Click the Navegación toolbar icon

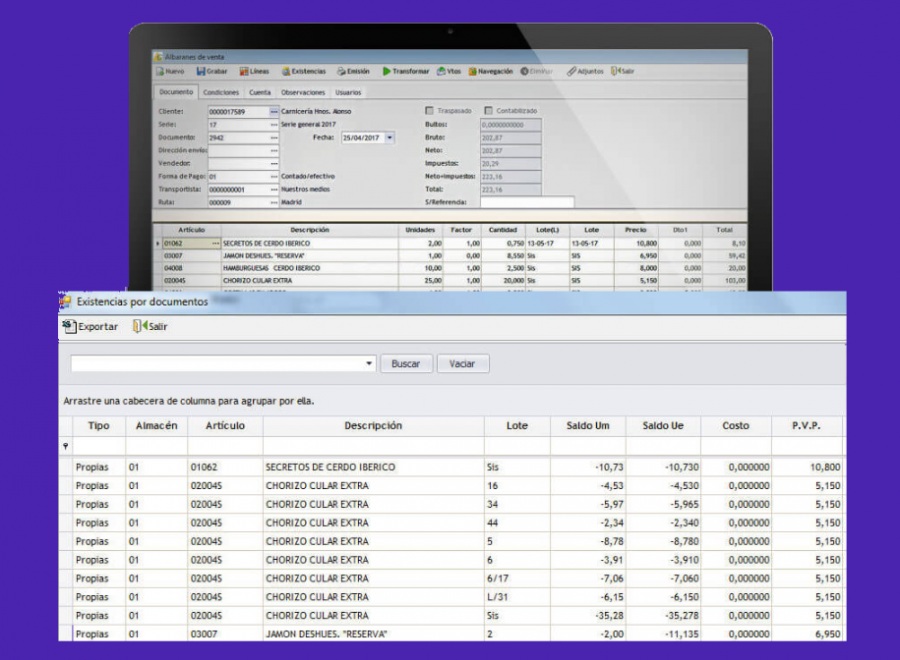point(472,71)
